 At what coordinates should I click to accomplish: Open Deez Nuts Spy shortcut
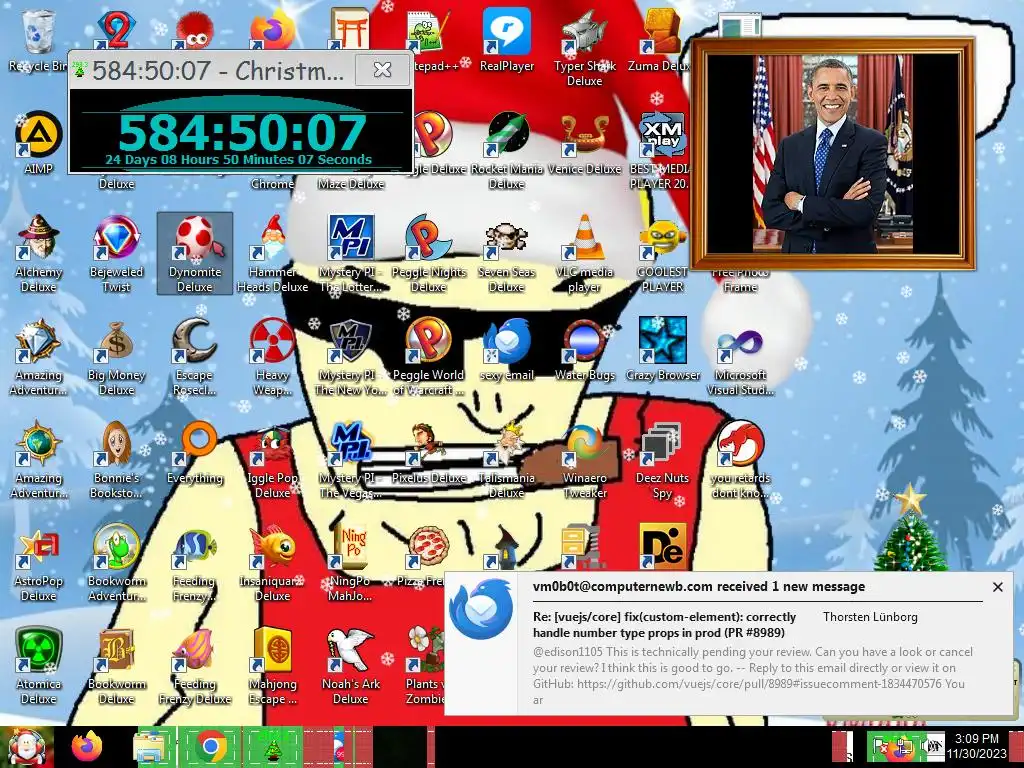[662, 461]
